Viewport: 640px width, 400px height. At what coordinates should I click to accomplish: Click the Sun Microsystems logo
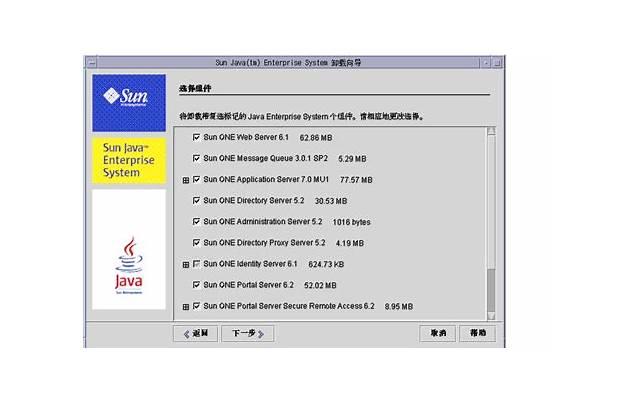point(128,102)
